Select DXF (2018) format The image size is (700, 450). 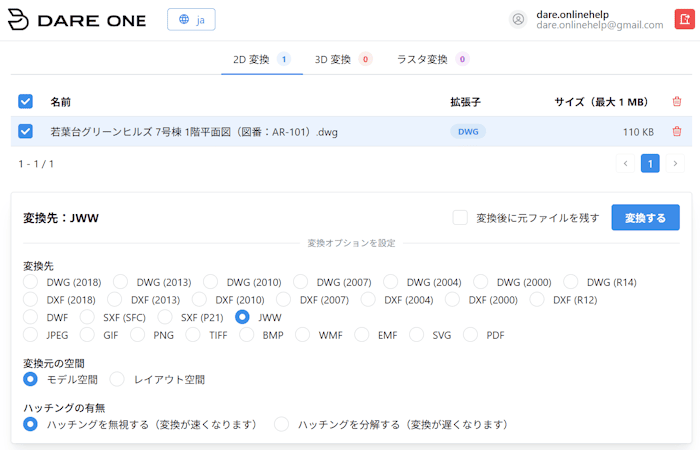pos(30,300)
